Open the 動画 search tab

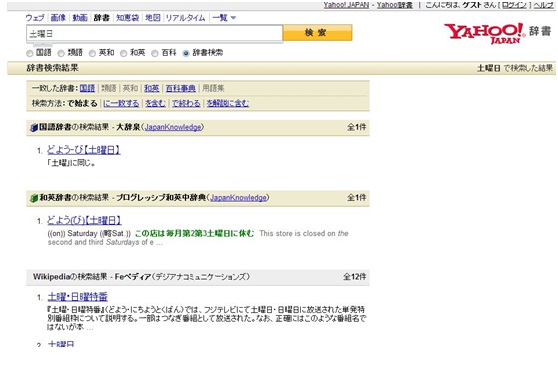80,17
